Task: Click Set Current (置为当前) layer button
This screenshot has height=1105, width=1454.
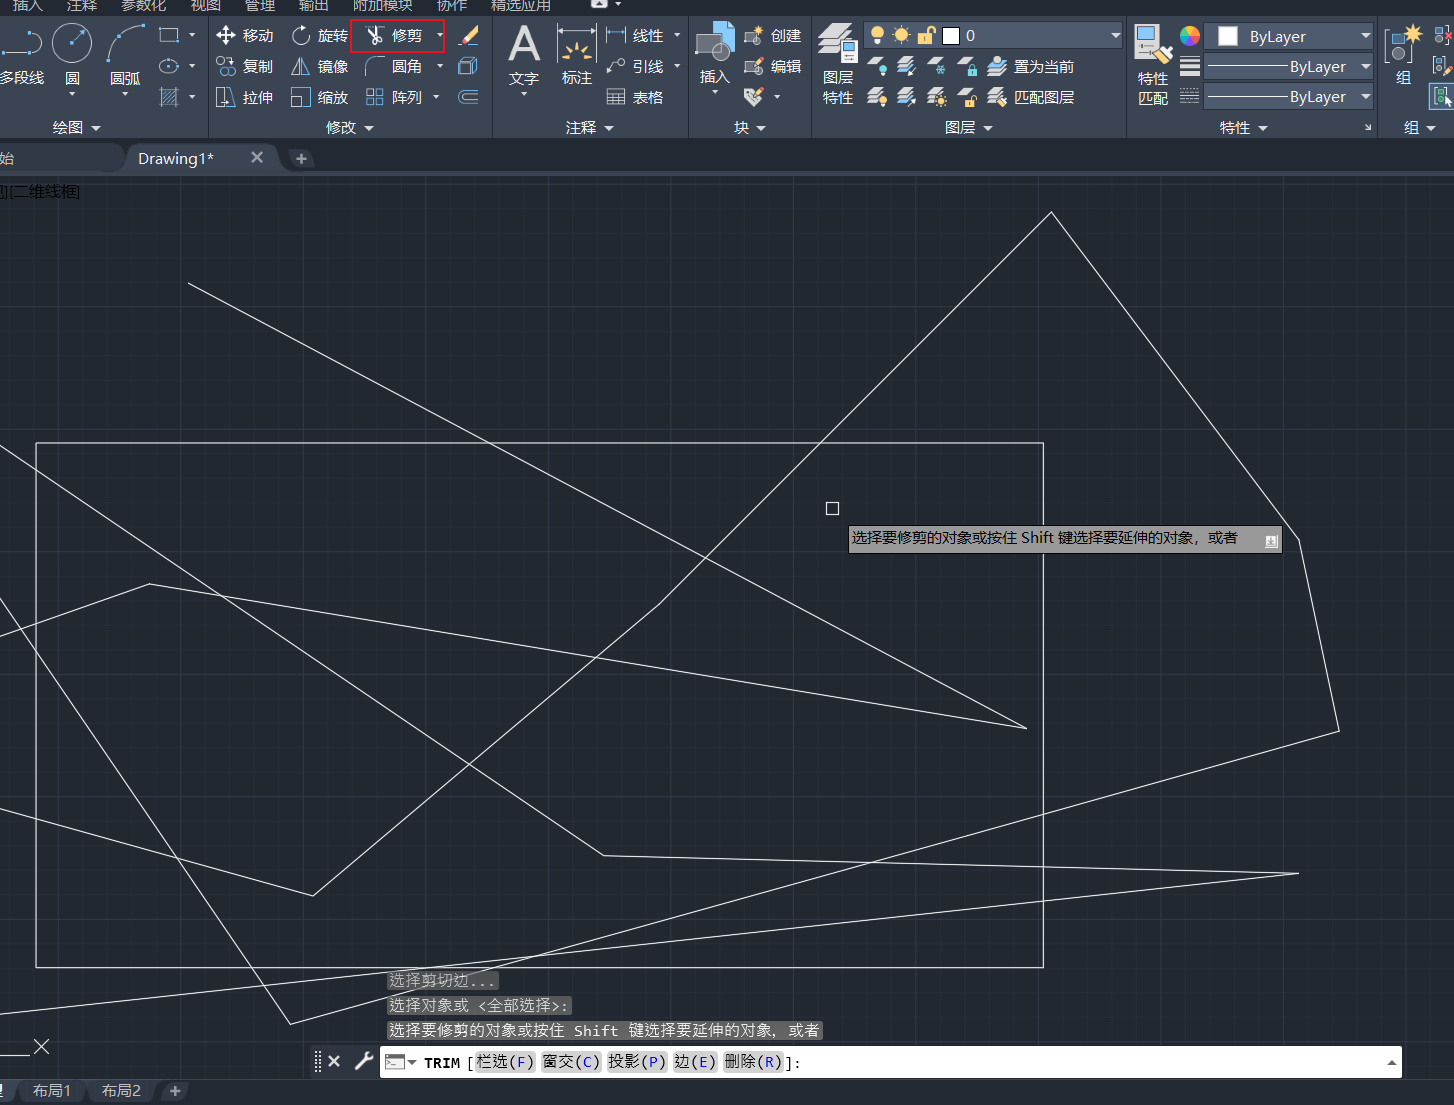Action: pos(1031,67)
